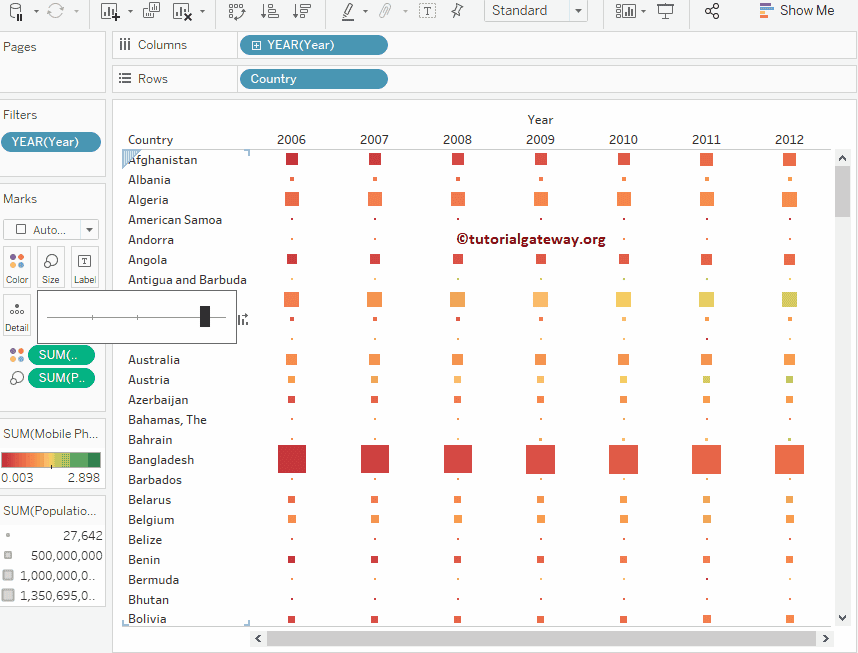Click the vertical scrollbar down arrow
This screenshot has height=653, width=858.
842,618
